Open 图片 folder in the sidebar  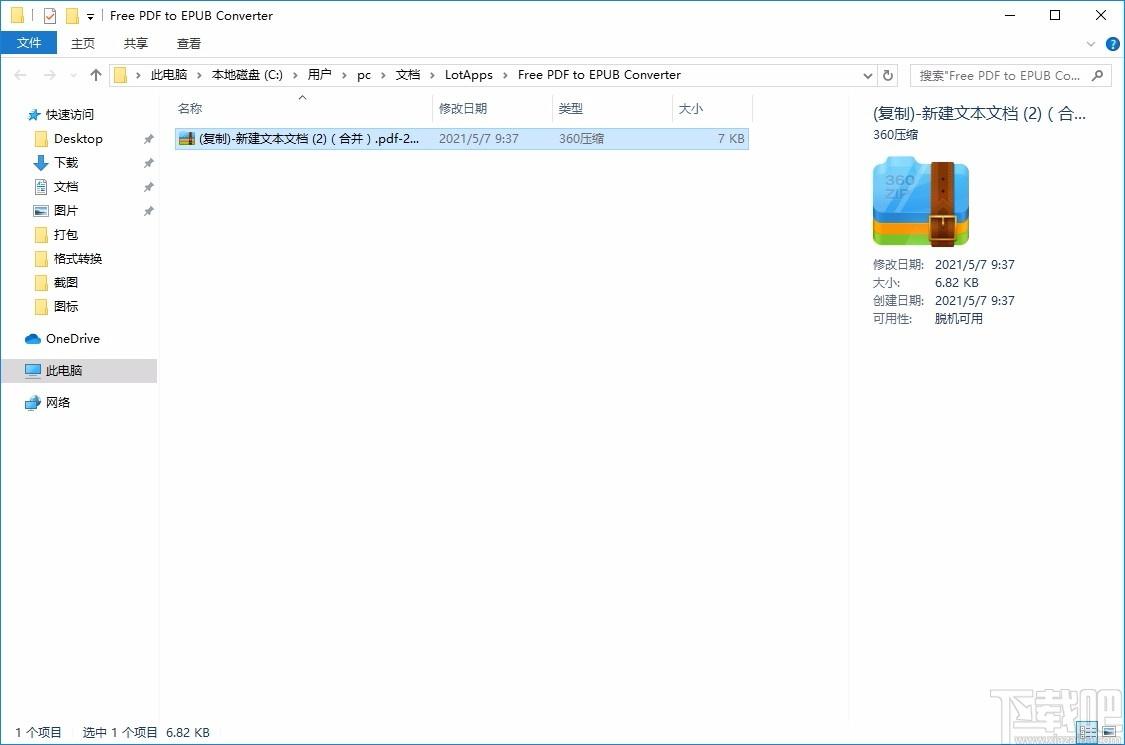pos(65,211)
